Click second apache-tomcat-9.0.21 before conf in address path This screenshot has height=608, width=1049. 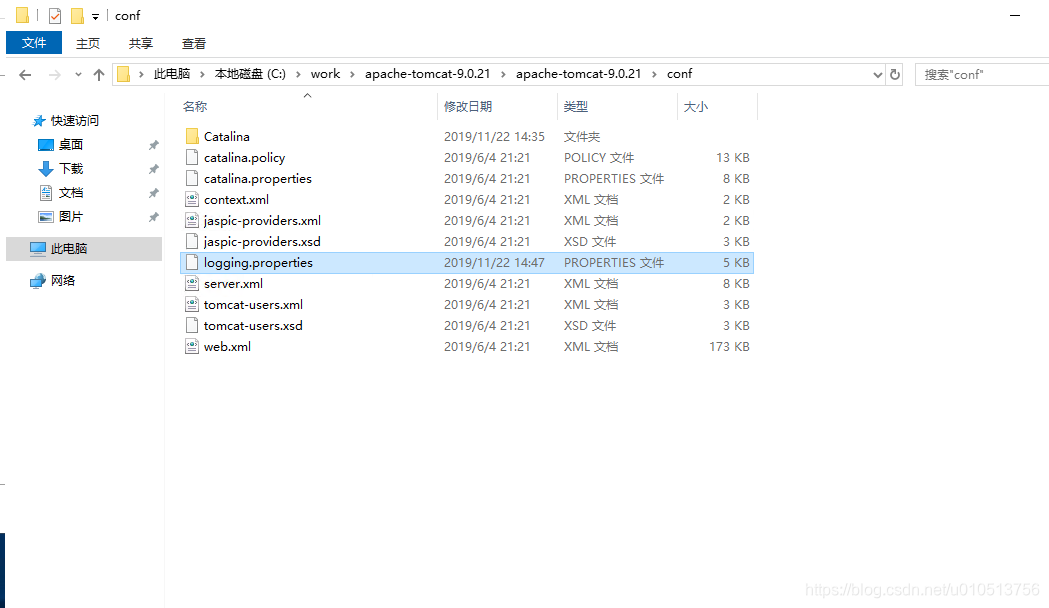tap(579, 74)
